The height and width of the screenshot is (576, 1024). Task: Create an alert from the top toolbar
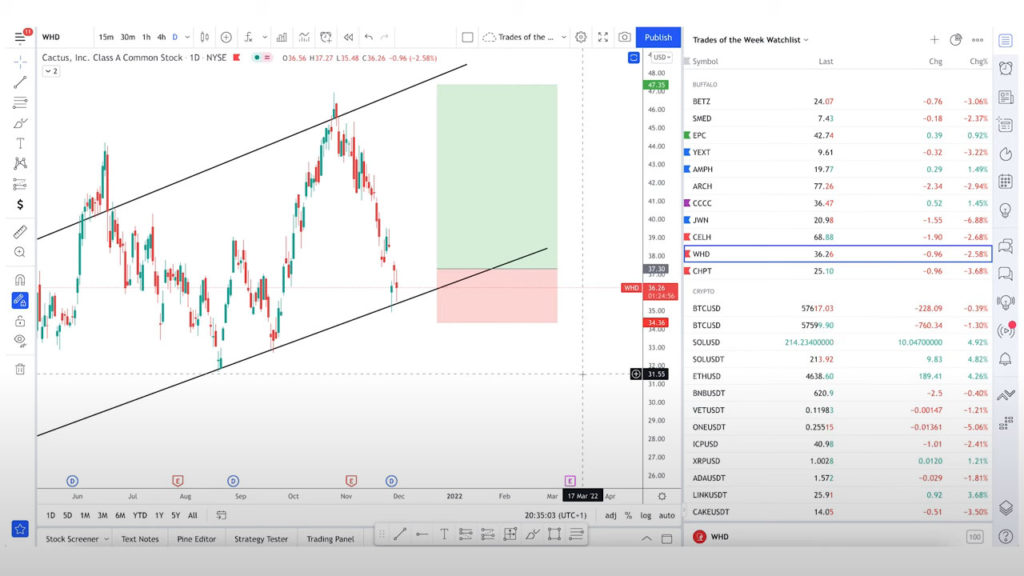(x=326, y=37)
